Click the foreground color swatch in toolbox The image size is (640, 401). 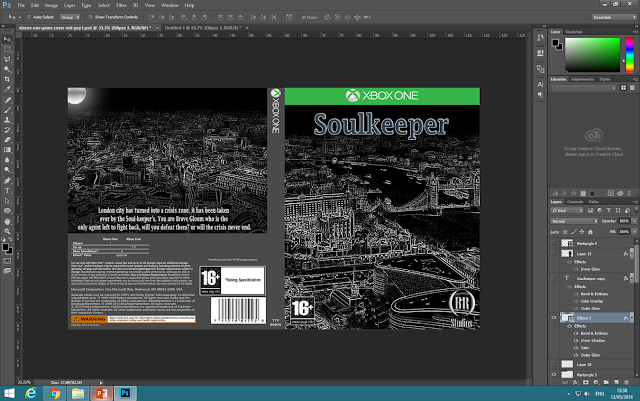click(x=5, y=247)
